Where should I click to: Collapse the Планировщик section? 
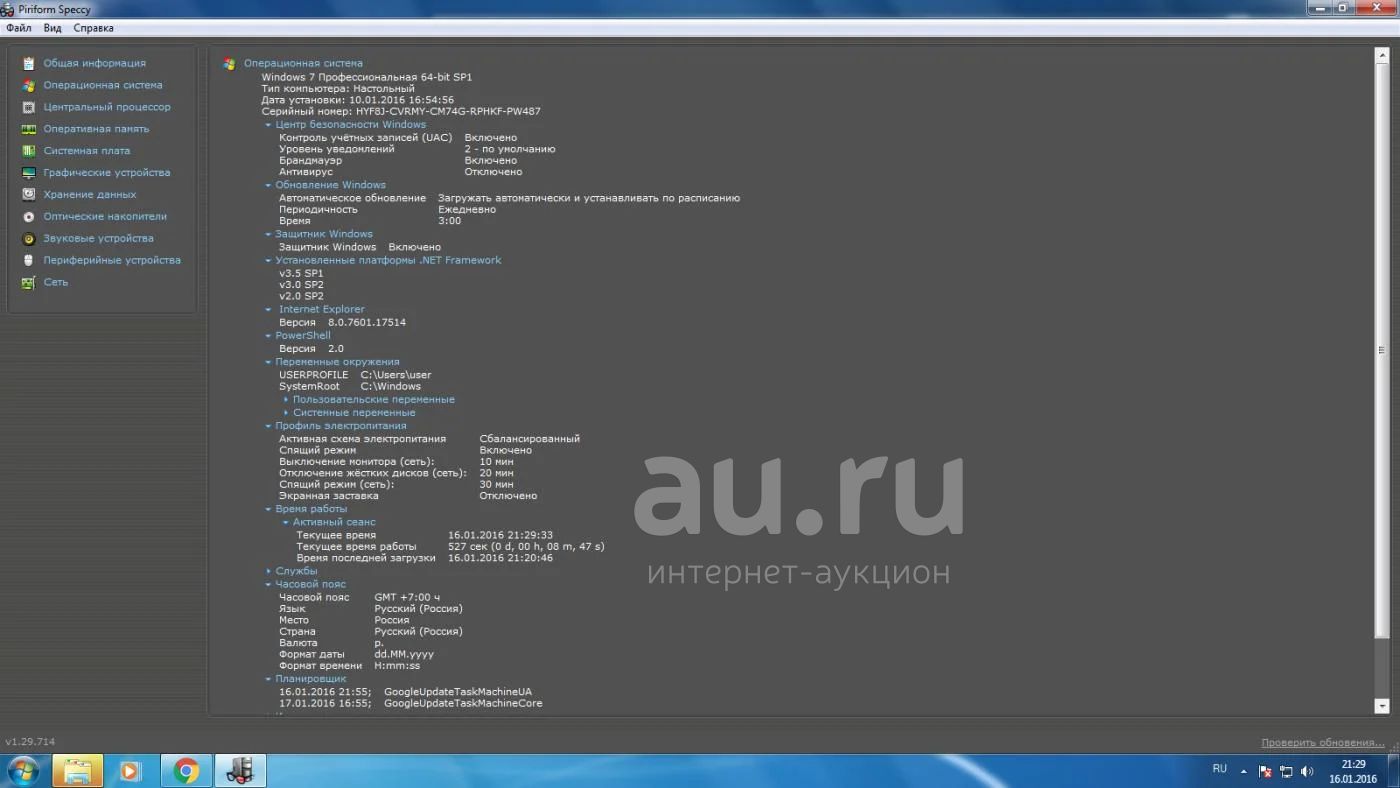(268, 679)
